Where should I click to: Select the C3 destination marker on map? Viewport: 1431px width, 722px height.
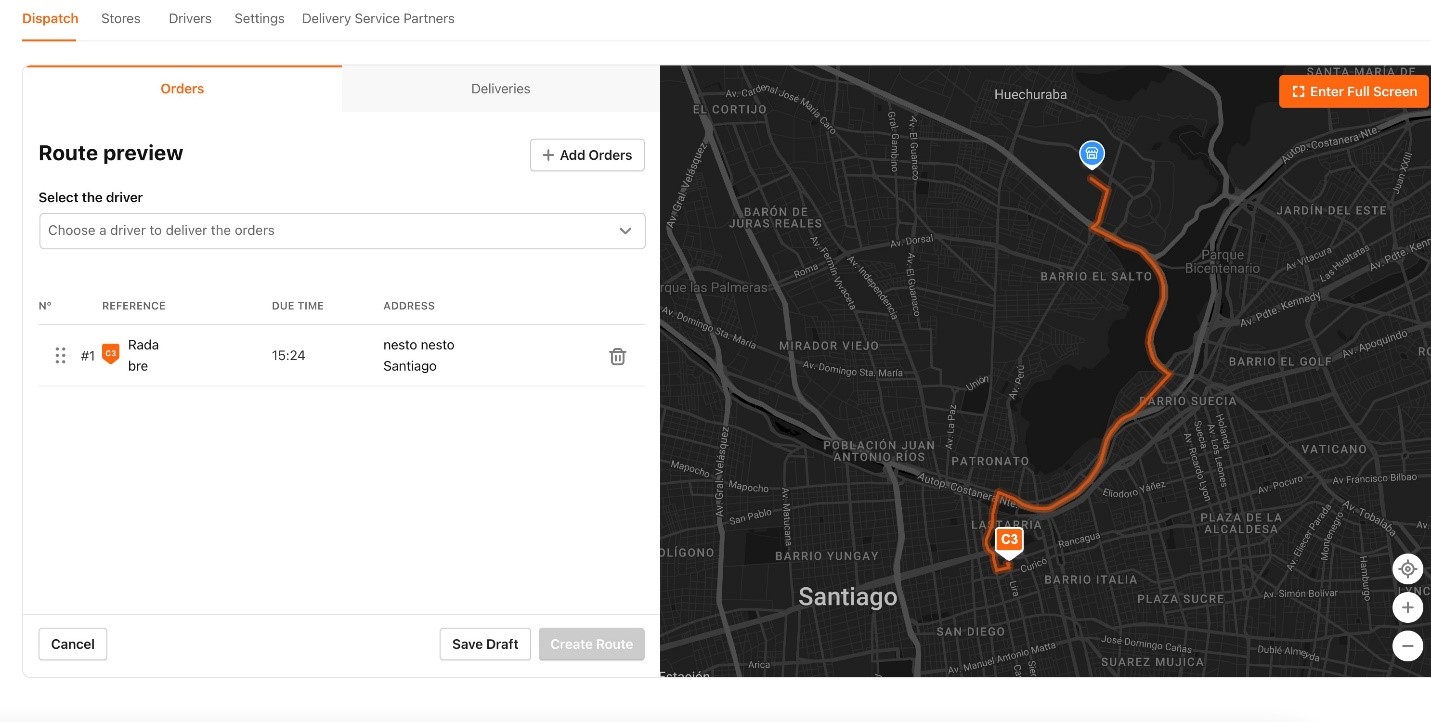[1009, 541]
